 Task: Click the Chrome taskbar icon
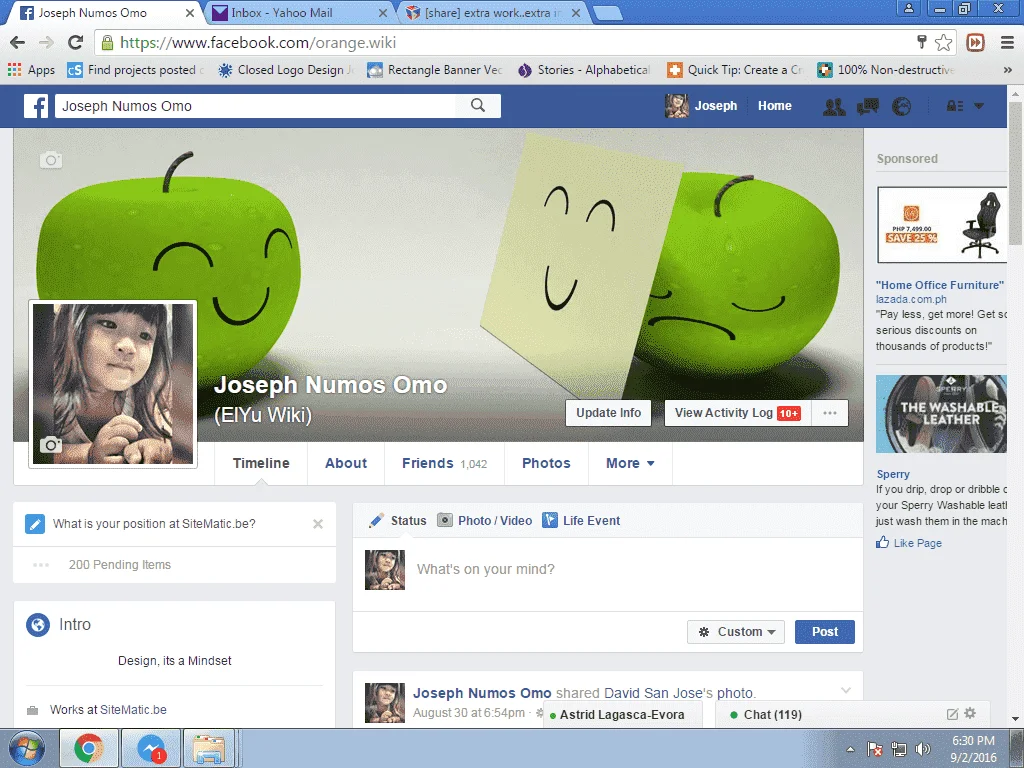pos(89,748)
